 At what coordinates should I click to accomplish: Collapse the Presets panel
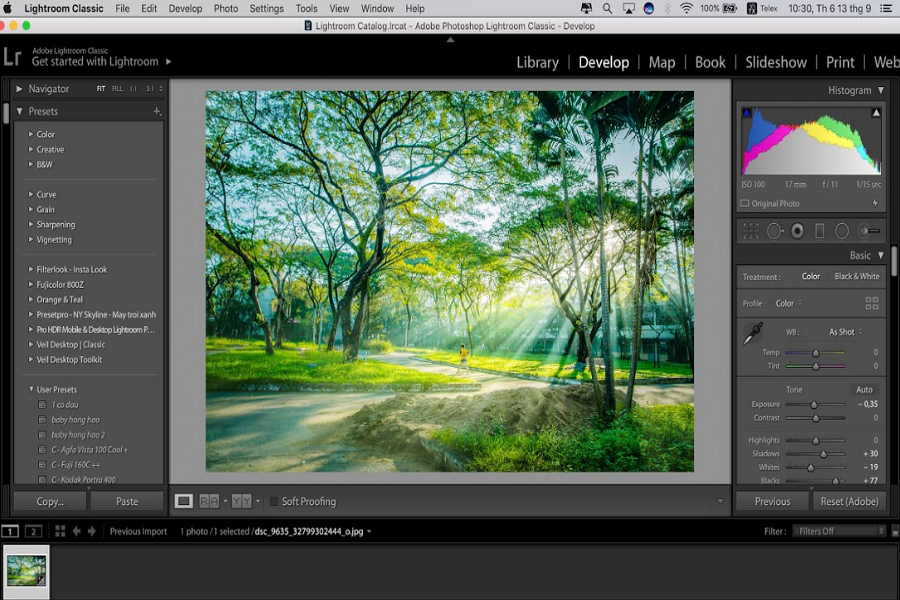tap(20, 111)
